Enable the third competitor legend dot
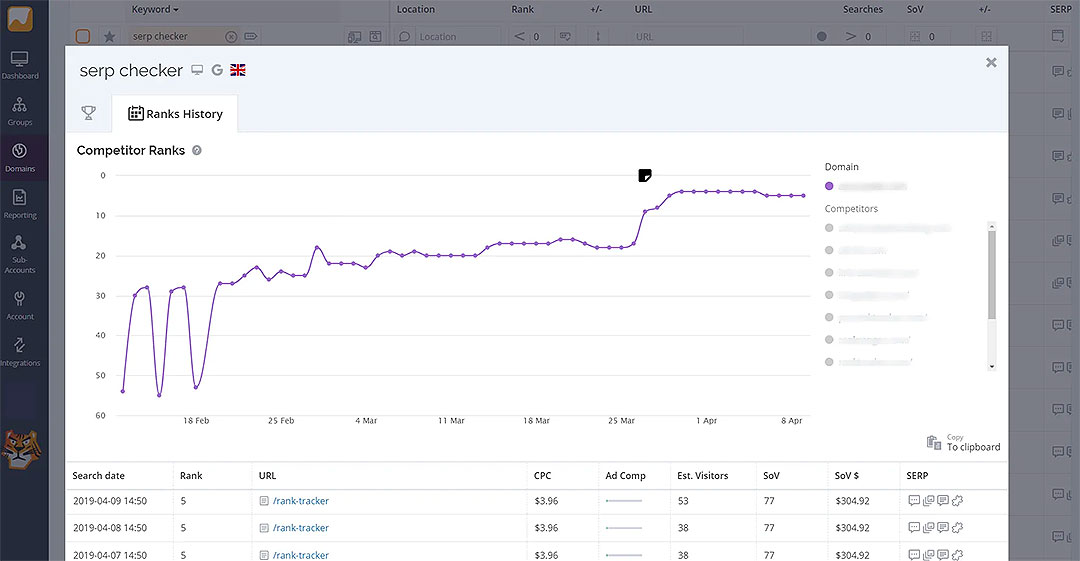Viewport: 1080px width, 561px height. 829,272
